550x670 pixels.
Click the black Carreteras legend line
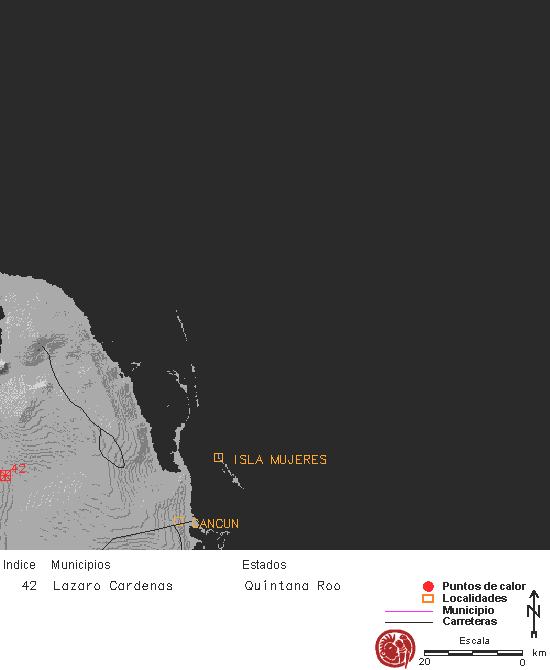[409, 622]
